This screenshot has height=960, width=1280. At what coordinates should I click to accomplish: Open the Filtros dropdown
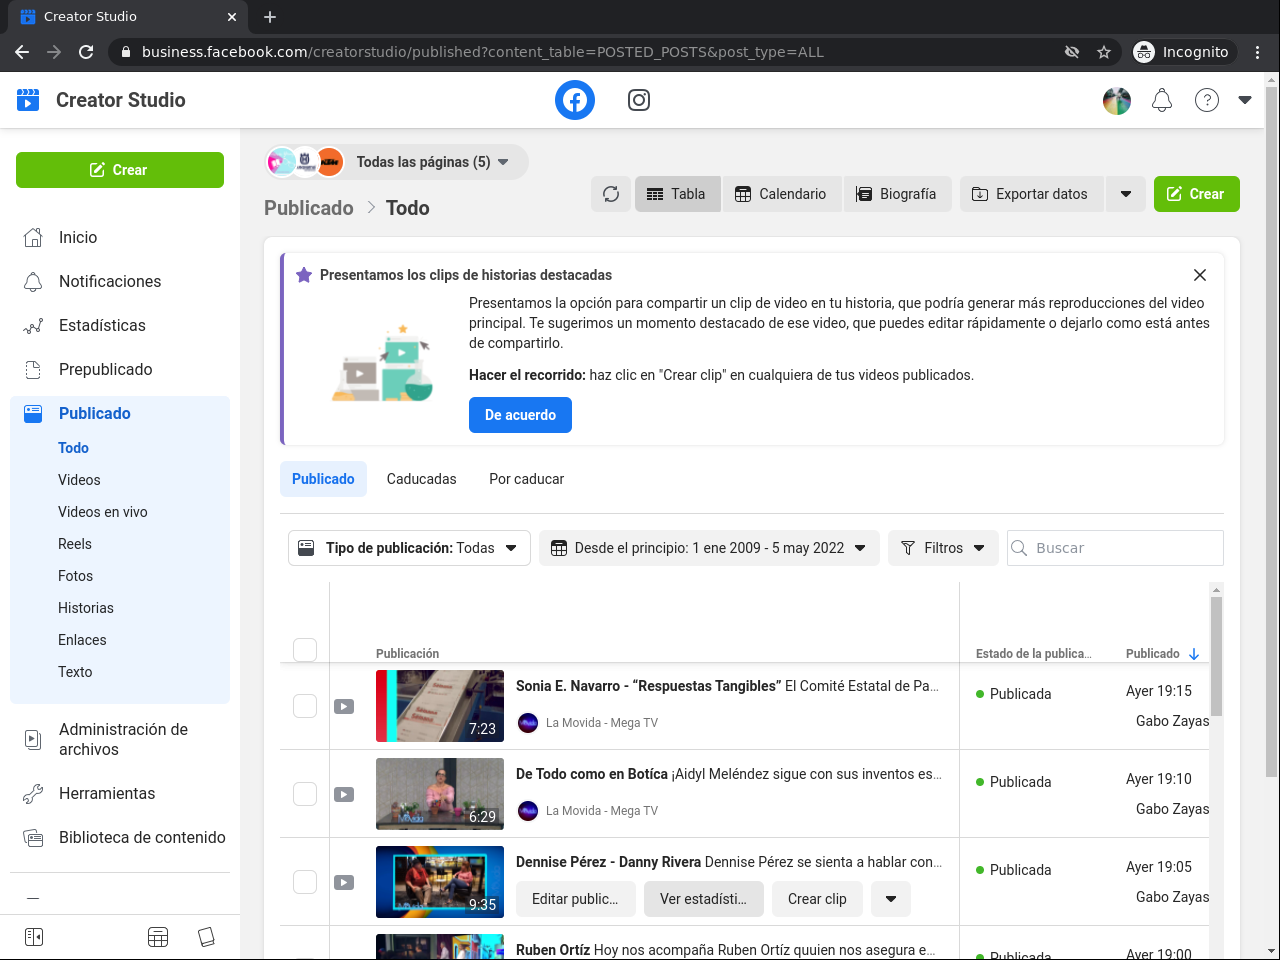(x=943, y=548)
